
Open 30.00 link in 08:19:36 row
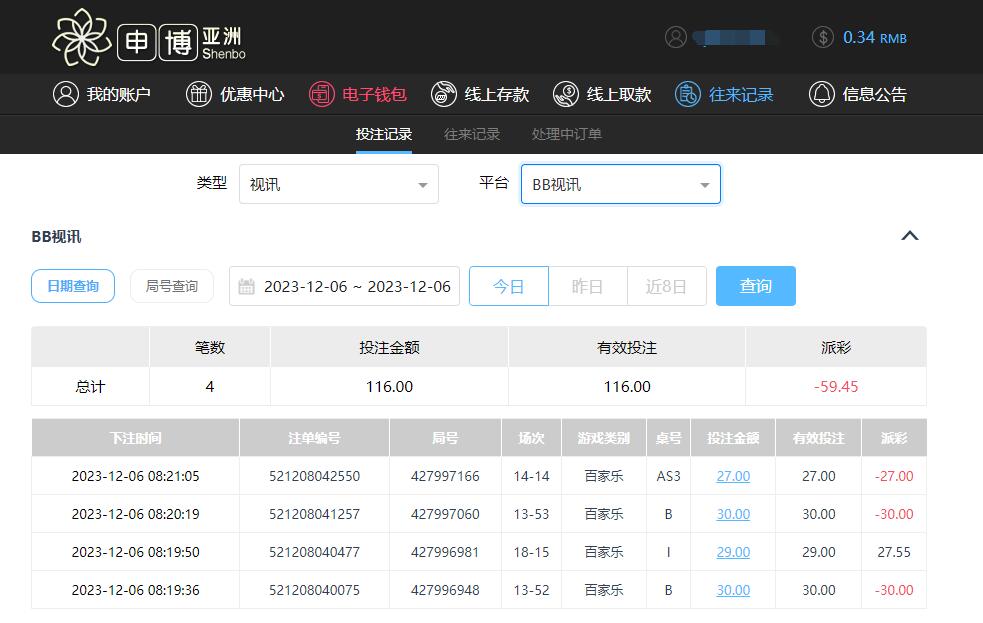733,590
